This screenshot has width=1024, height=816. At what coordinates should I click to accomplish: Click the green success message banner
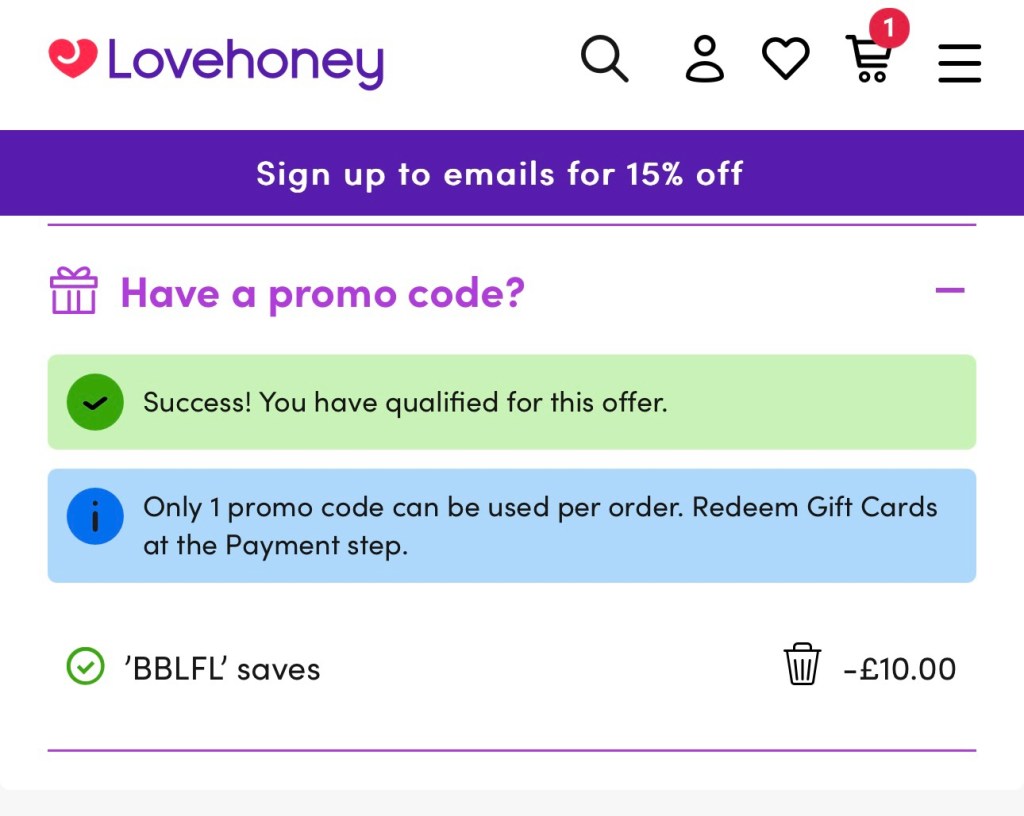[512, 402]
